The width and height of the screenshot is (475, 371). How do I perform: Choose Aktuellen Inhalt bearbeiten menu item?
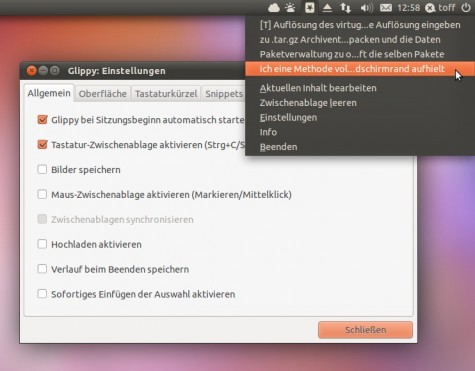[360, 88]
